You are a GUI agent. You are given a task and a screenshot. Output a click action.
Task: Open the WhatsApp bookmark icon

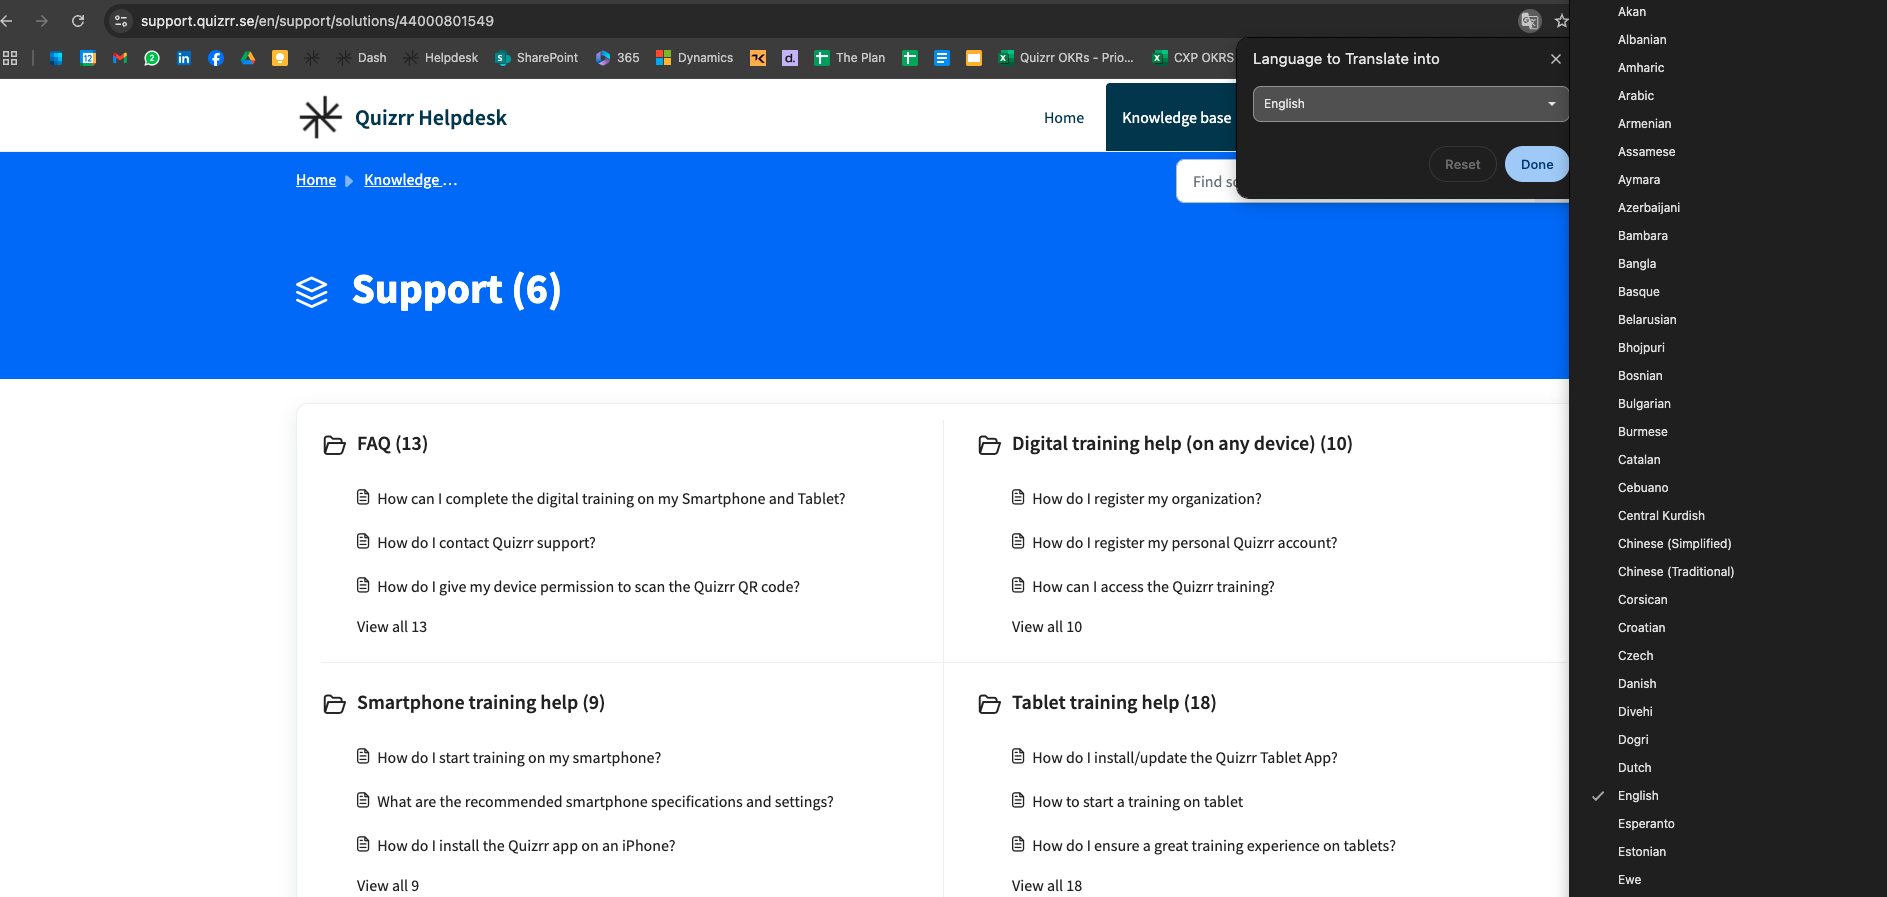152,58
